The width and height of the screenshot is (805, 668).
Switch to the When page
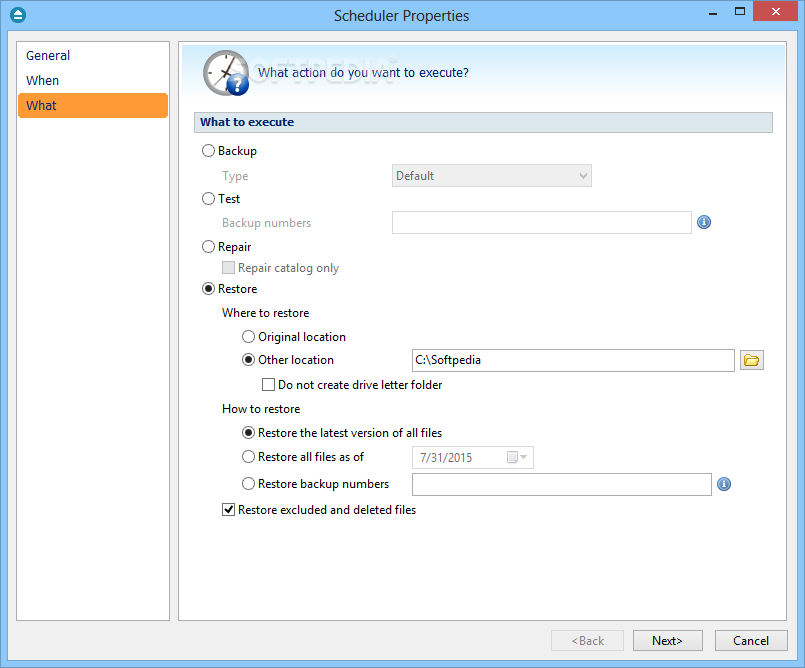[93, 81]
